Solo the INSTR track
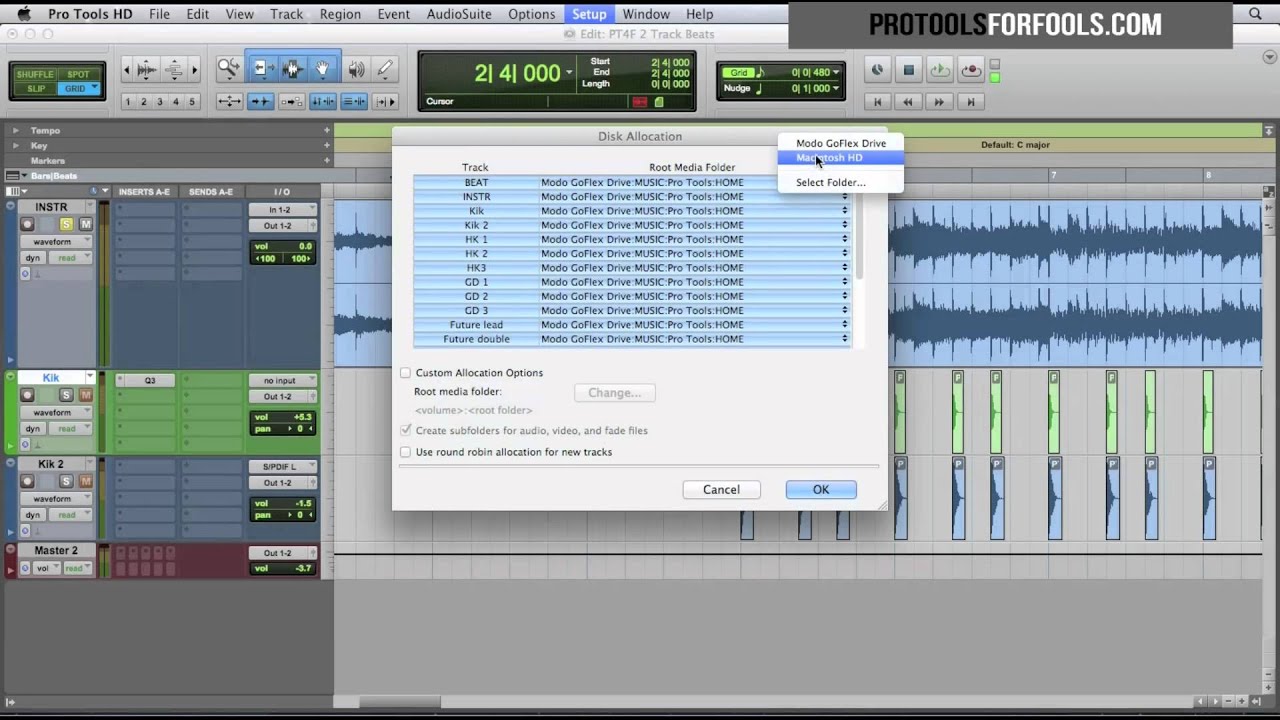 click(x=67, y=225)
